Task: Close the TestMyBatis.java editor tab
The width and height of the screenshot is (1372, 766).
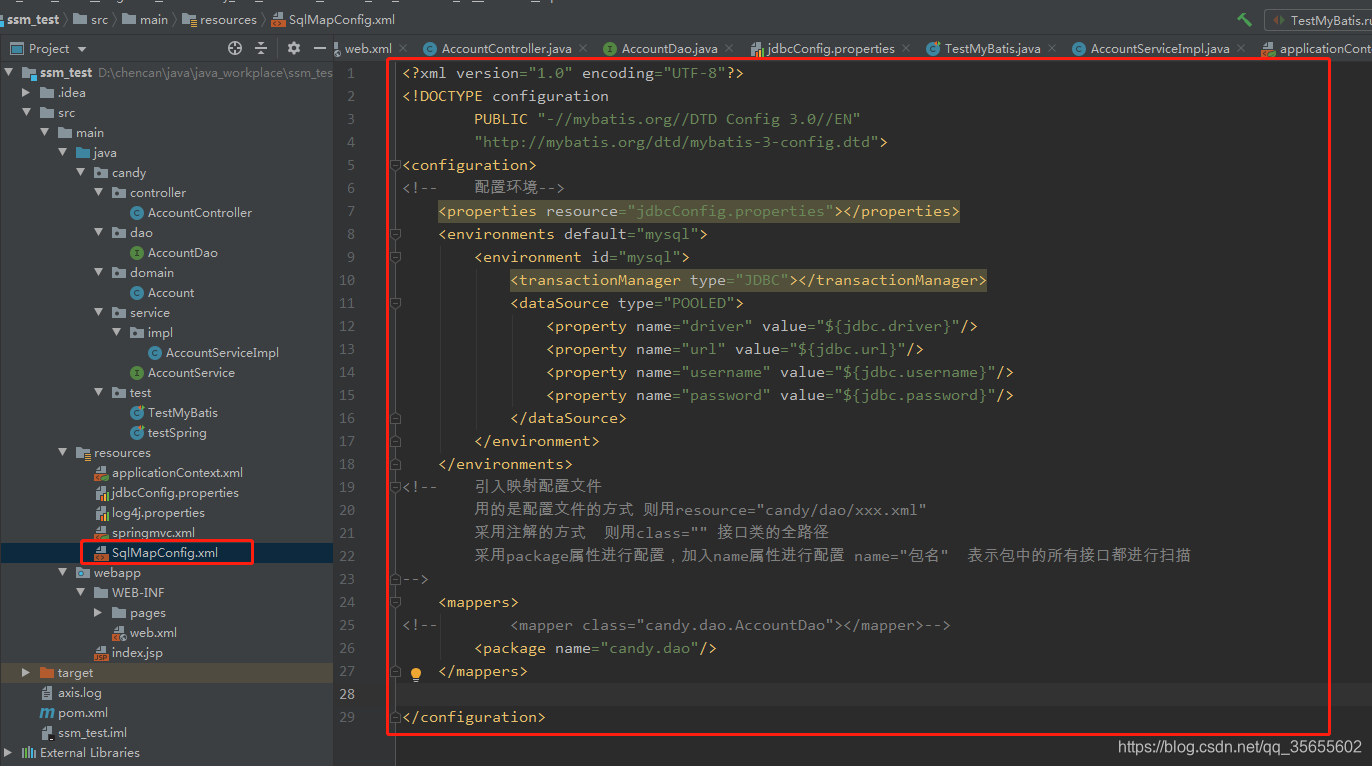Action: (x=1051, y=47)
